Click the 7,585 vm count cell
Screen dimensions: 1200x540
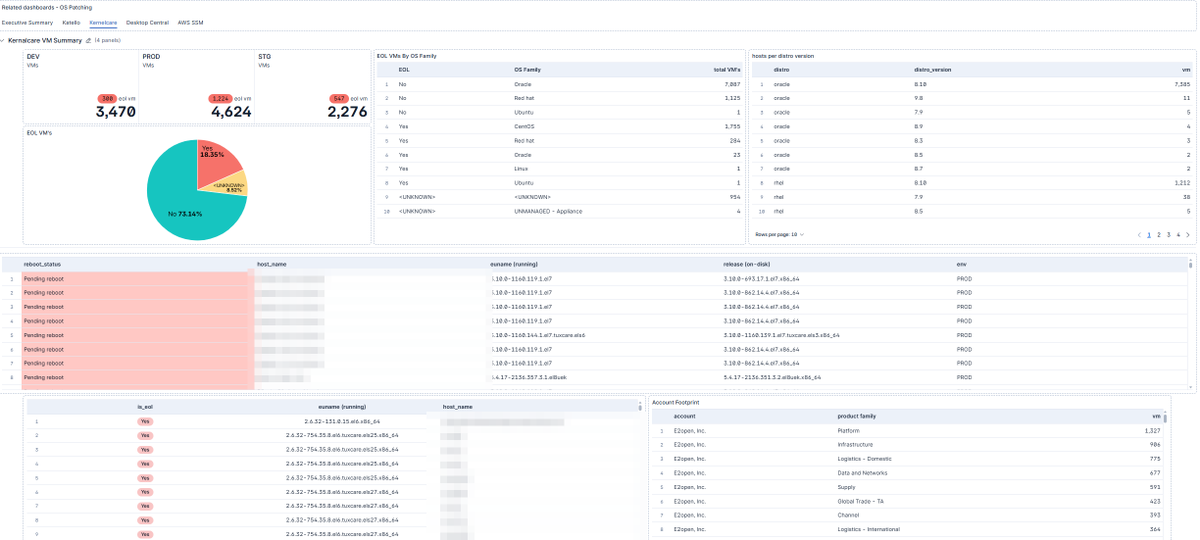pyautogui.click(x=1180, y=85)
